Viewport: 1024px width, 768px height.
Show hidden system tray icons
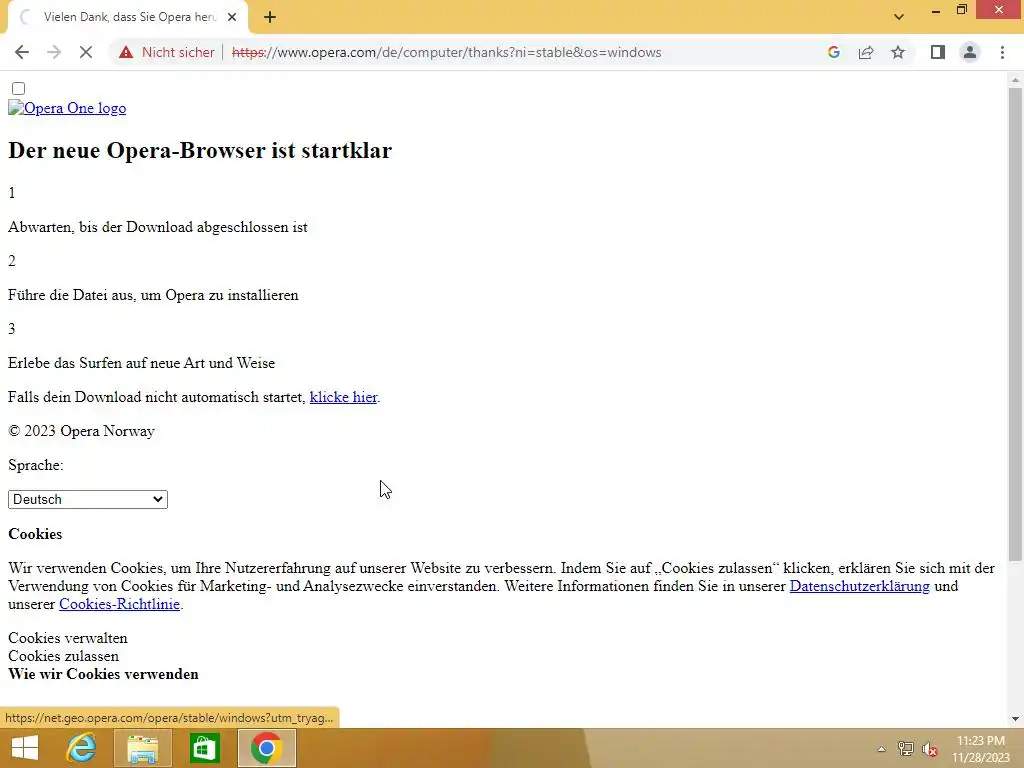click(881, 749)
